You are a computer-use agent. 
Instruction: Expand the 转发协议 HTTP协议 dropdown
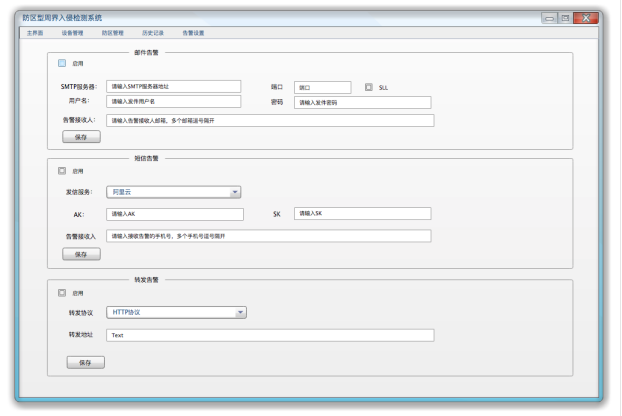[x=176, y=312]
